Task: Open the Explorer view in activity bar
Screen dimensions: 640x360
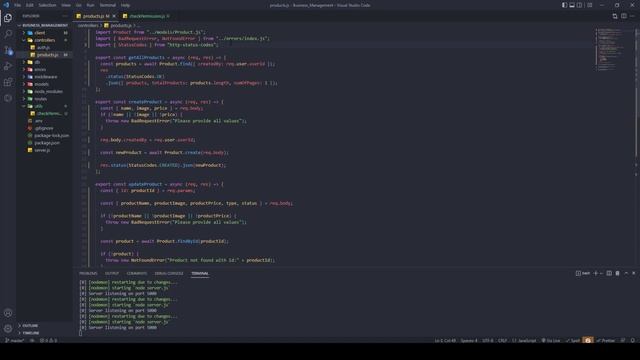Action: point(8,18)
